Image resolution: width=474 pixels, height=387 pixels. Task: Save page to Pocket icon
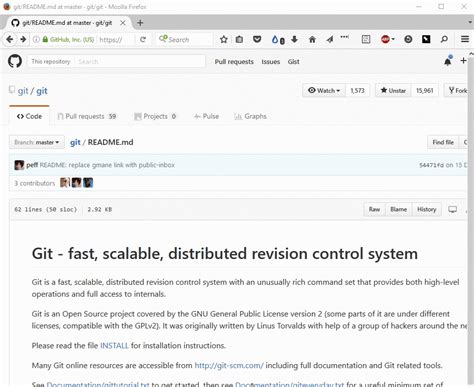(257, 39)
